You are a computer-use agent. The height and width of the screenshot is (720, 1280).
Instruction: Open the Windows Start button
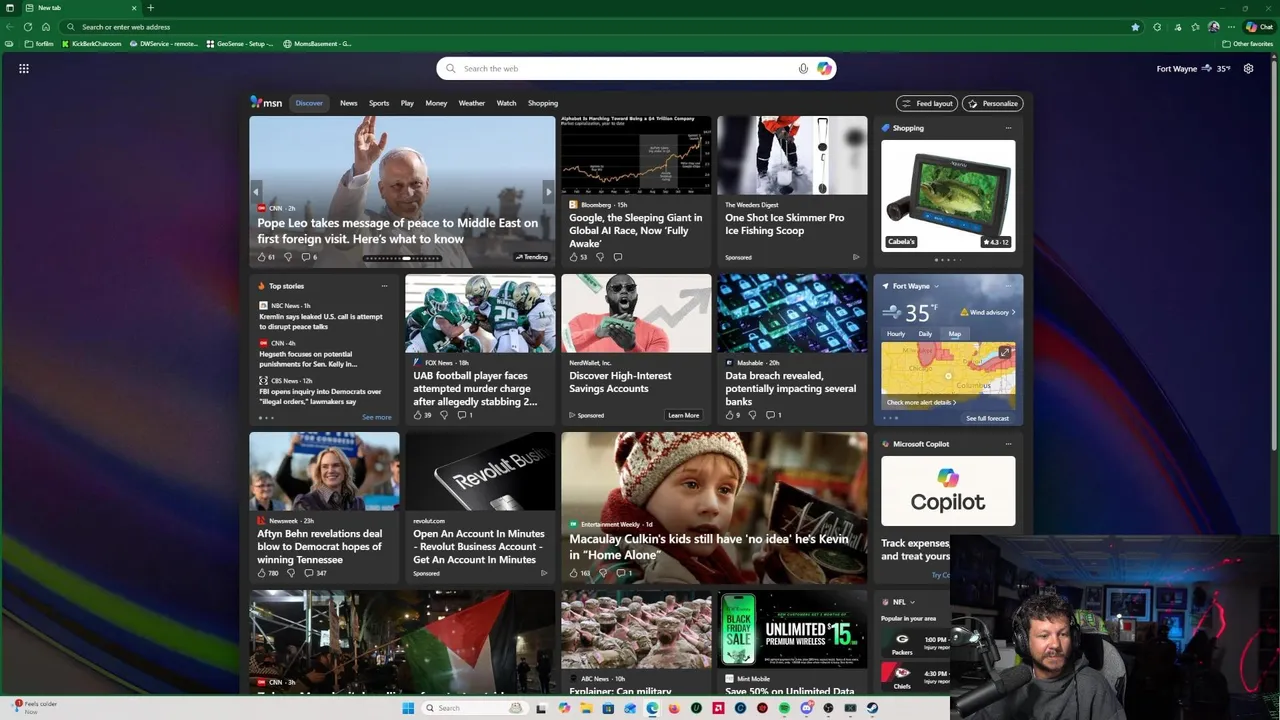coord(408,708)
